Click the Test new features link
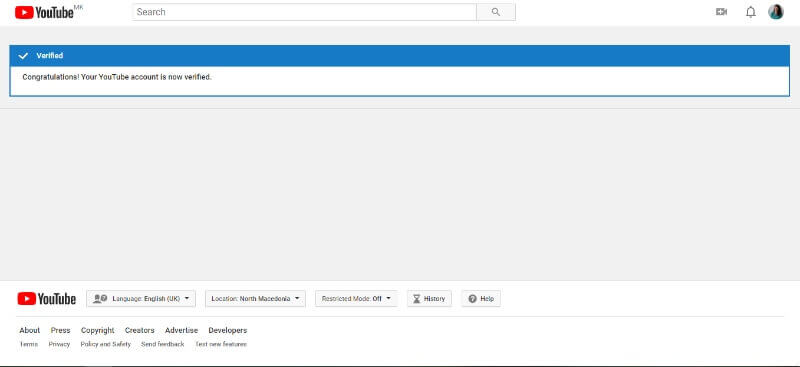This screenshot has height=367, width=800. [221, 345]
